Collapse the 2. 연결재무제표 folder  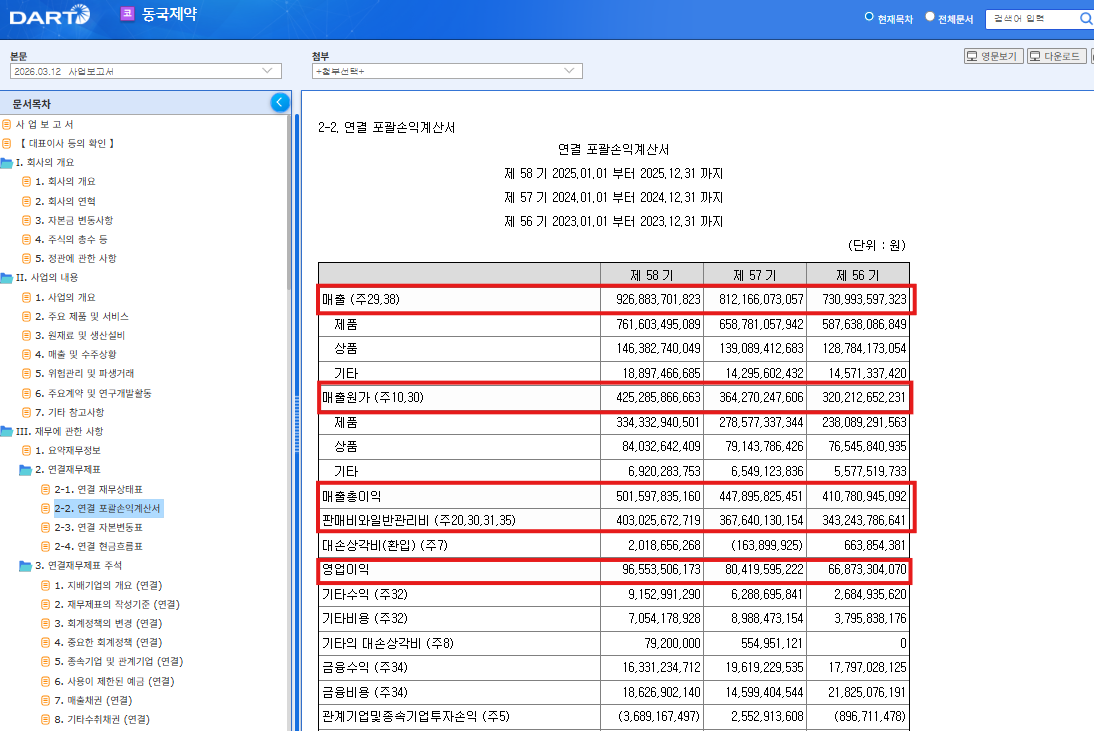coord(25,470)
